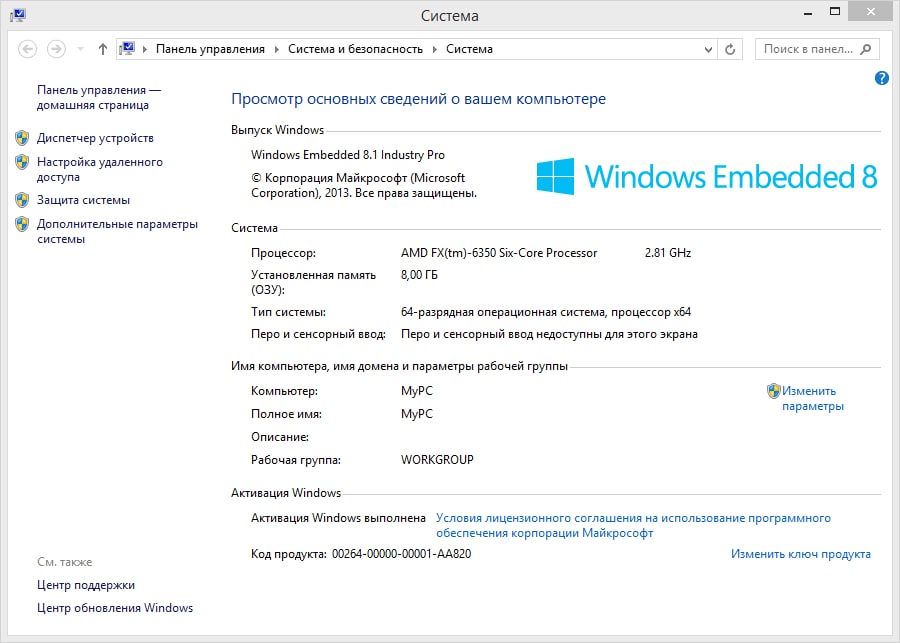
Task: Click shield icon beside Настройка удаленного доступа
Action: pos(22,162)
